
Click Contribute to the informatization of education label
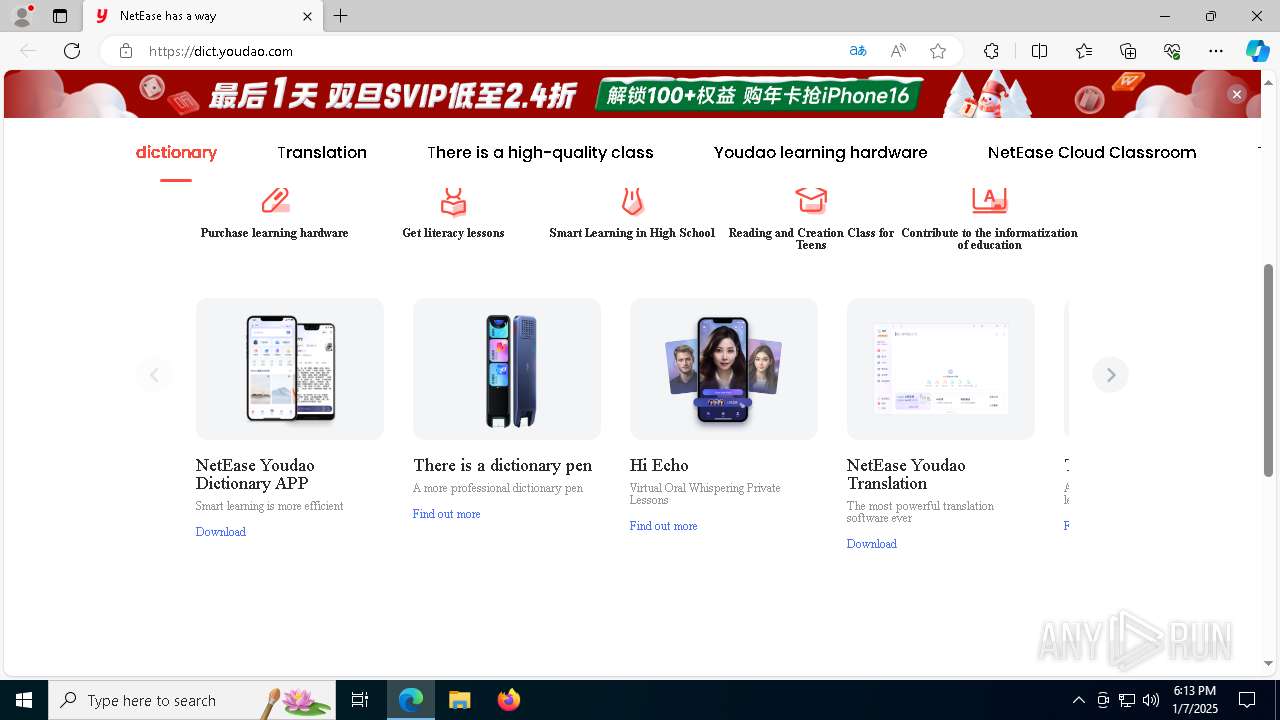(x=989, y=239)
